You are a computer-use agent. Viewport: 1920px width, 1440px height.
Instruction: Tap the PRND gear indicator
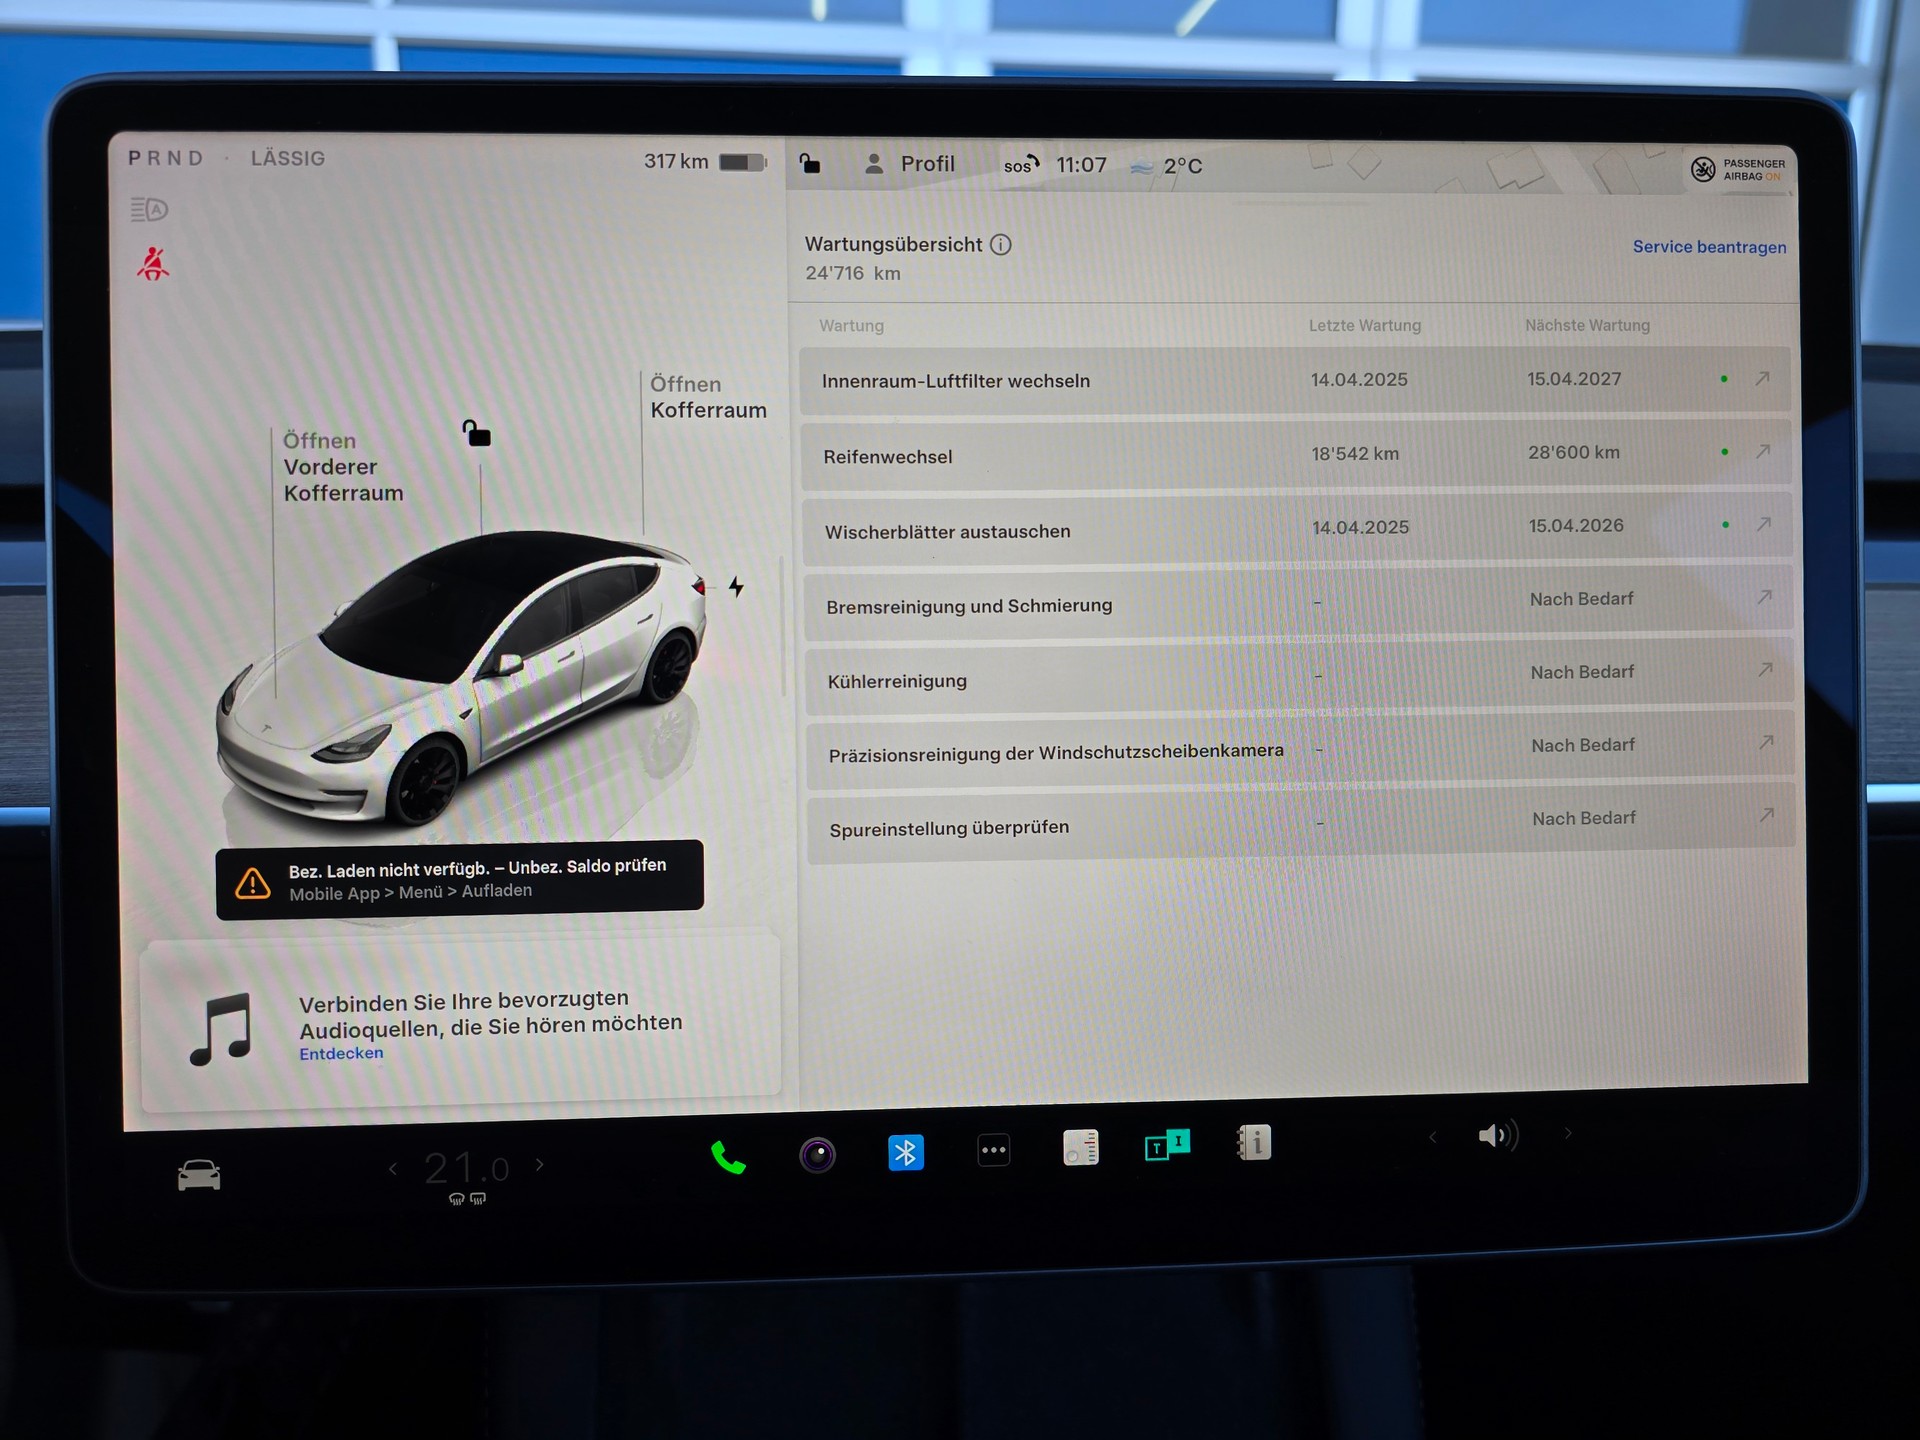pos(165,158)
